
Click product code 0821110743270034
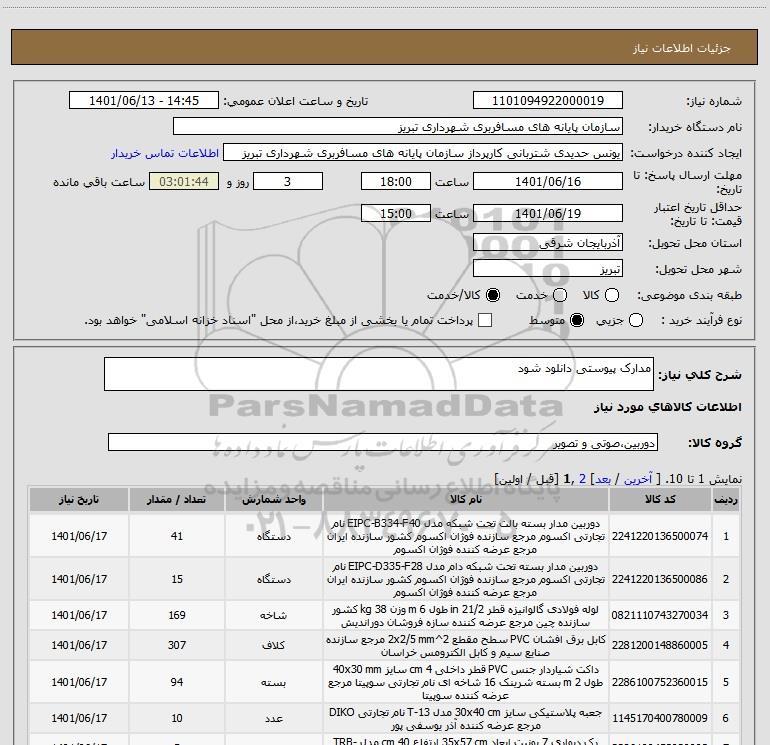coord(660,615)
